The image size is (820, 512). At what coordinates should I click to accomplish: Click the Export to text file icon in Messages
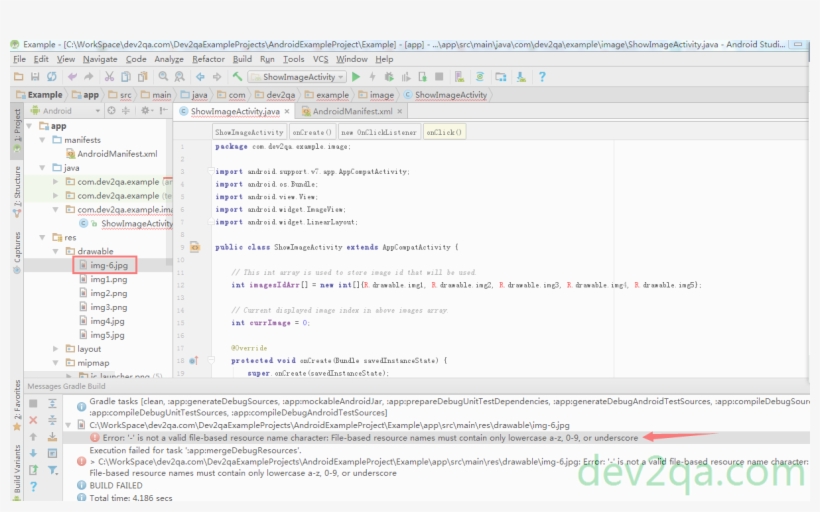[33, 470]
